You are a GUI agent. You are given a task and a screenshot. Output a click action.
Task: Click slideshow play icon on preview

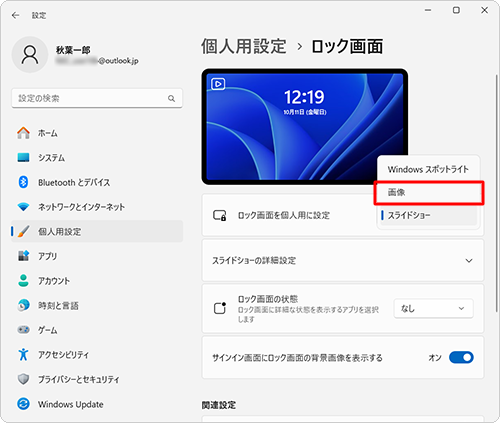pos(218,84)
